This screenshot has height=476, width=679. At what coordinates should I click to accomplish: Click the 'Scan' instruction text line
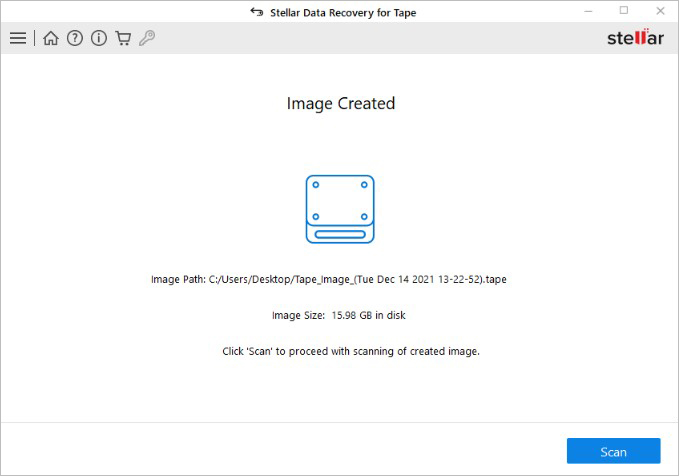point(350,351)
